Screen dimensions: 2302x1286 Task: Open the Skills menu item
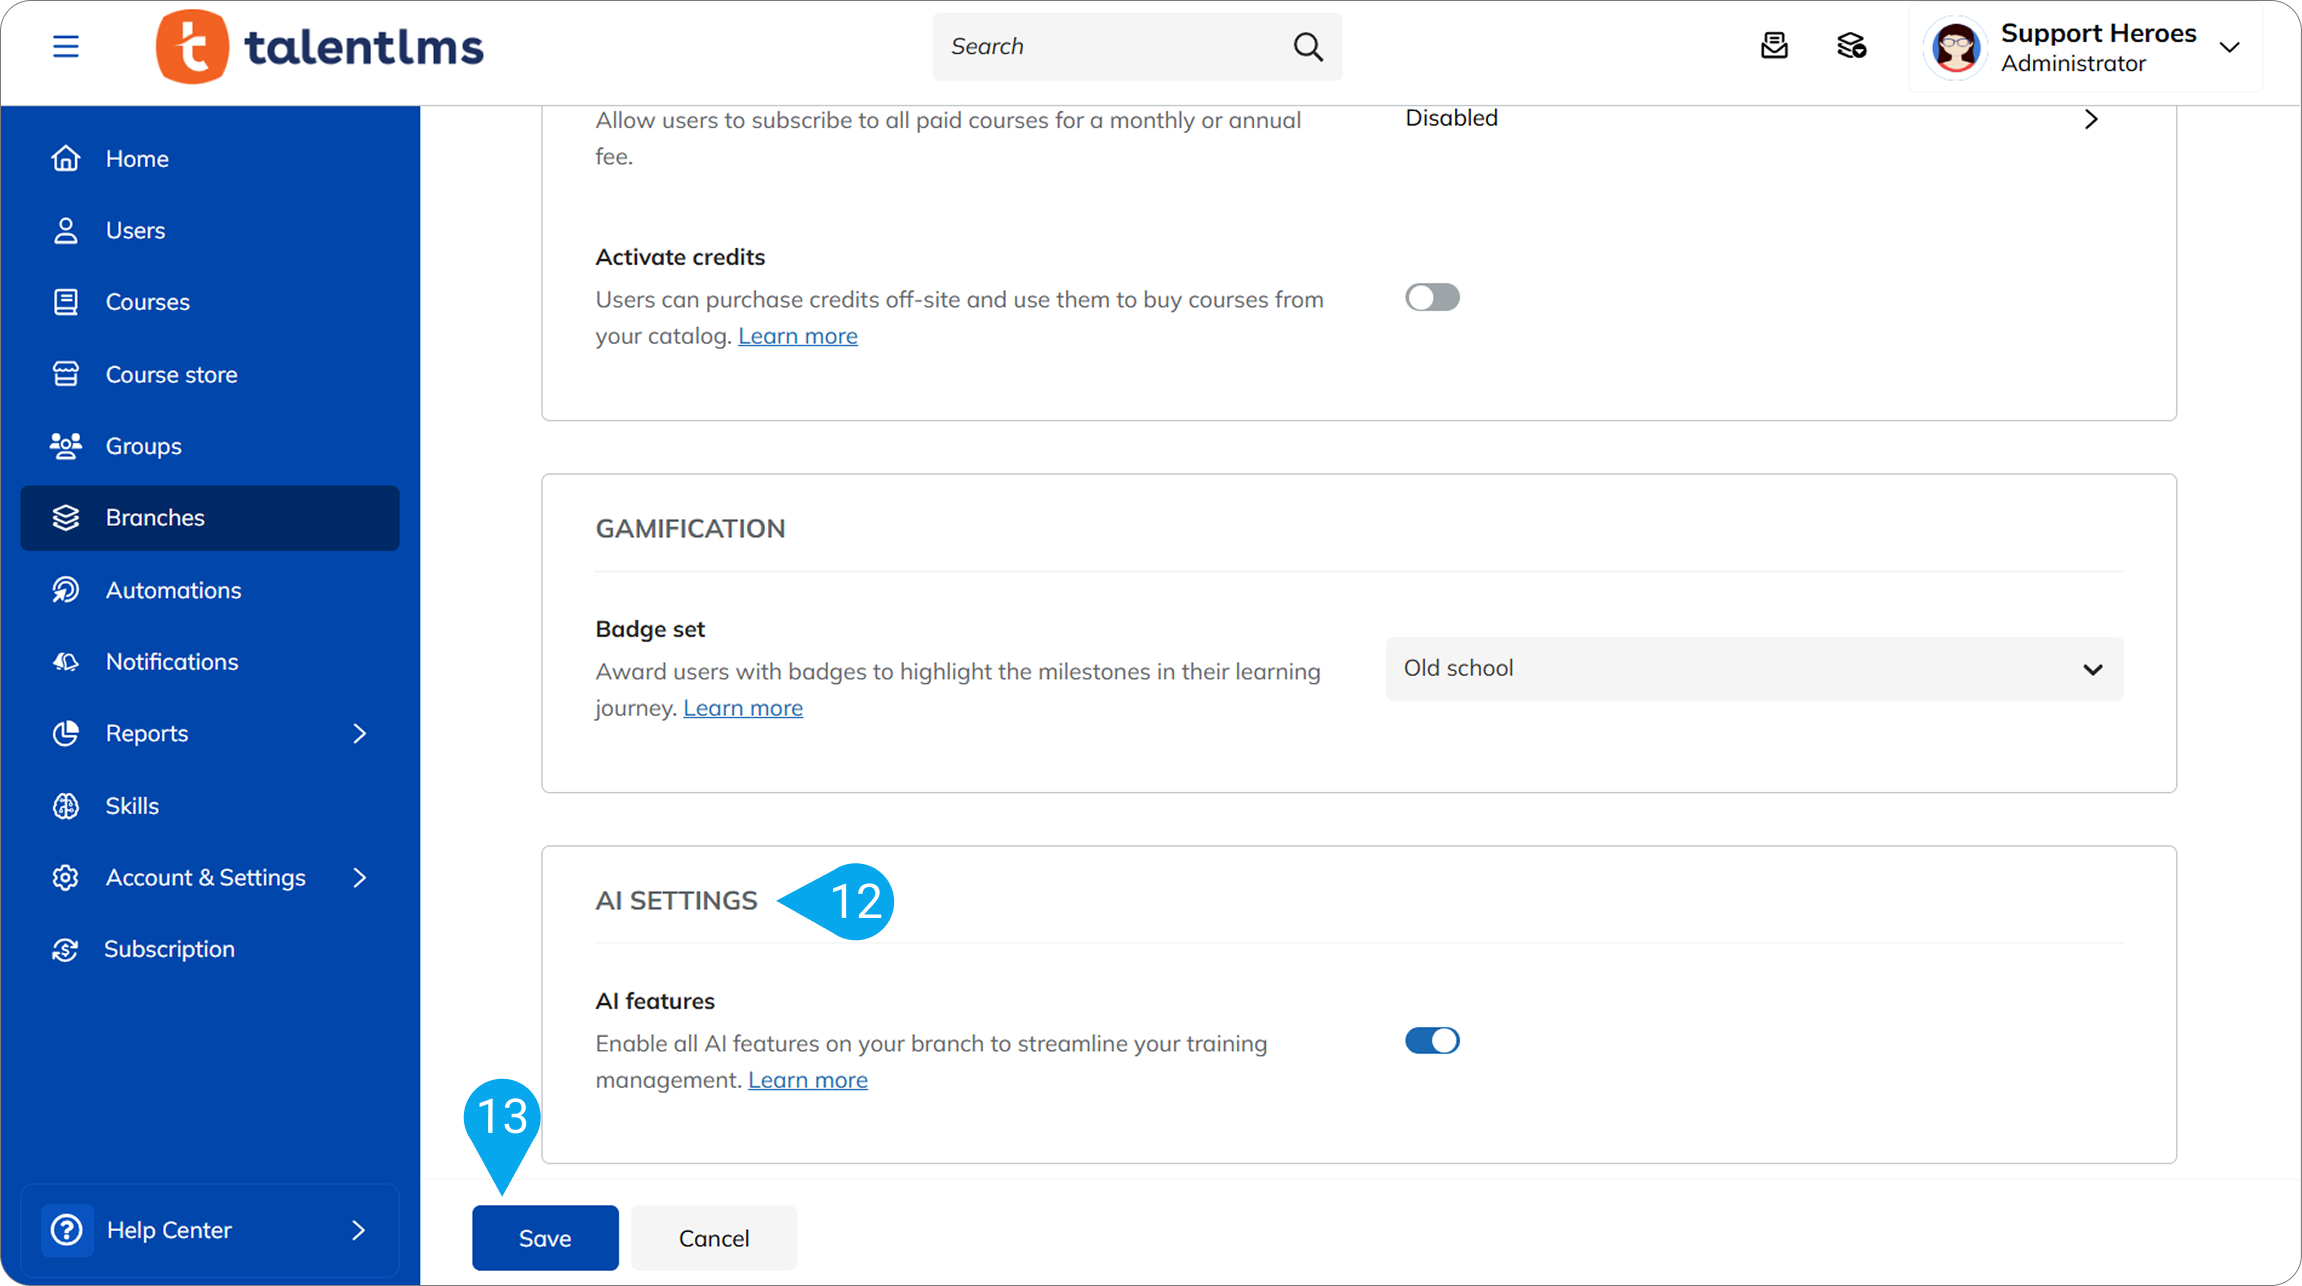[x=132, y=806]
